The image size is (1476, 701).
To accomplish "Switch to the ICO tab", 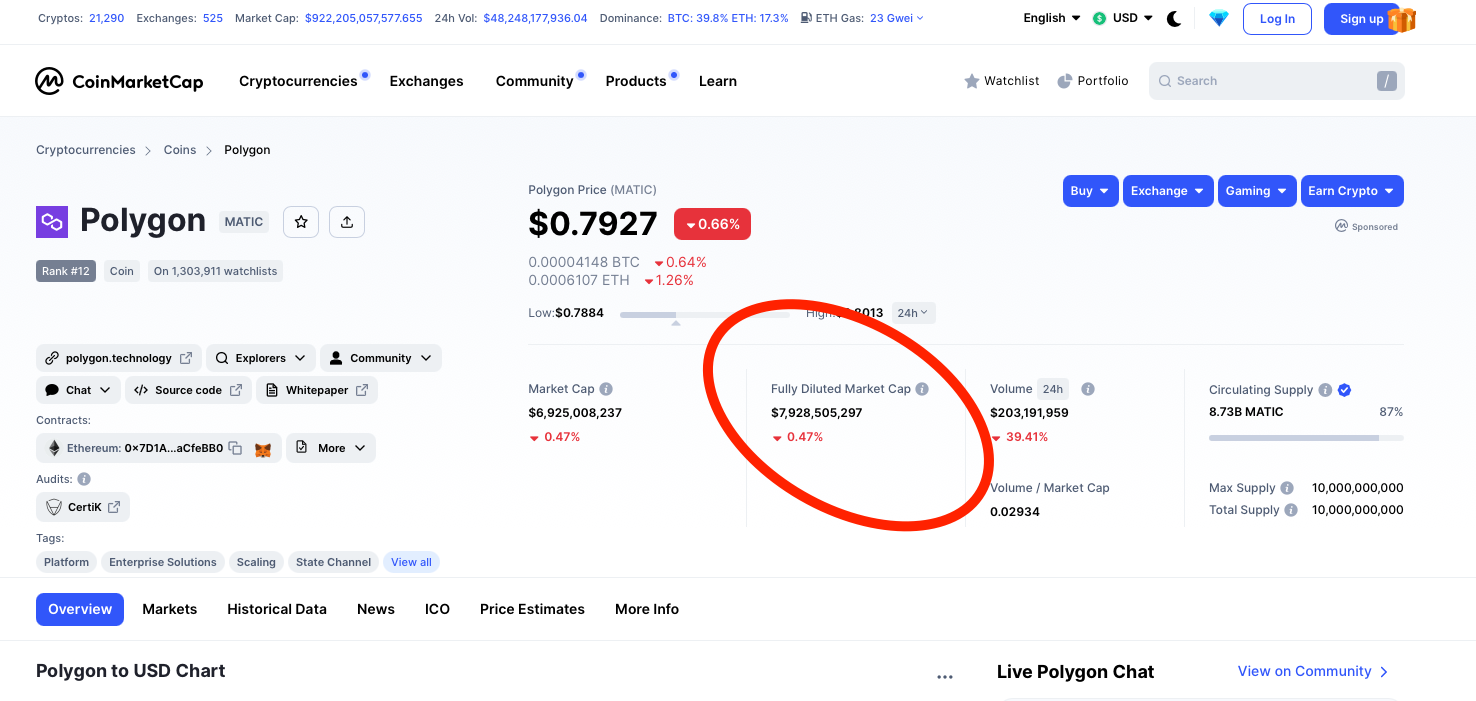I will (437, 609).
